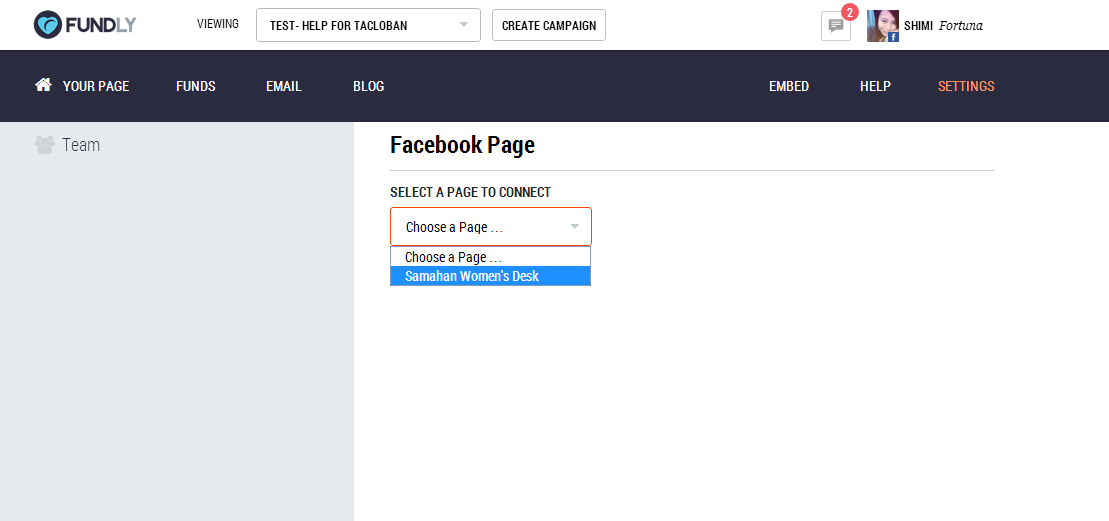Go to the Funds section
Viewport: 1109px width, 521px height.
click(x=196, y=86)
